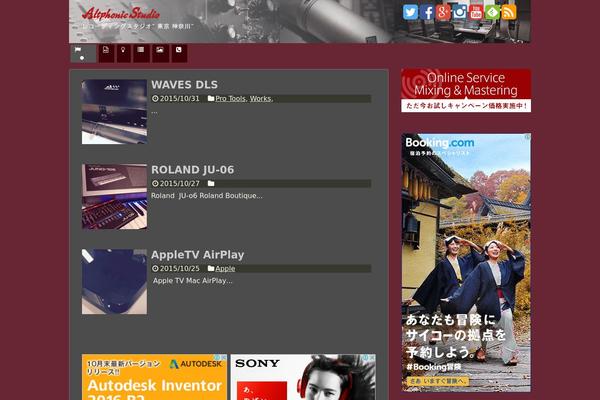Open the Autodesk Inventor advertisement
This screenshot has height=400, width=600.
click(x=154, y=377)
